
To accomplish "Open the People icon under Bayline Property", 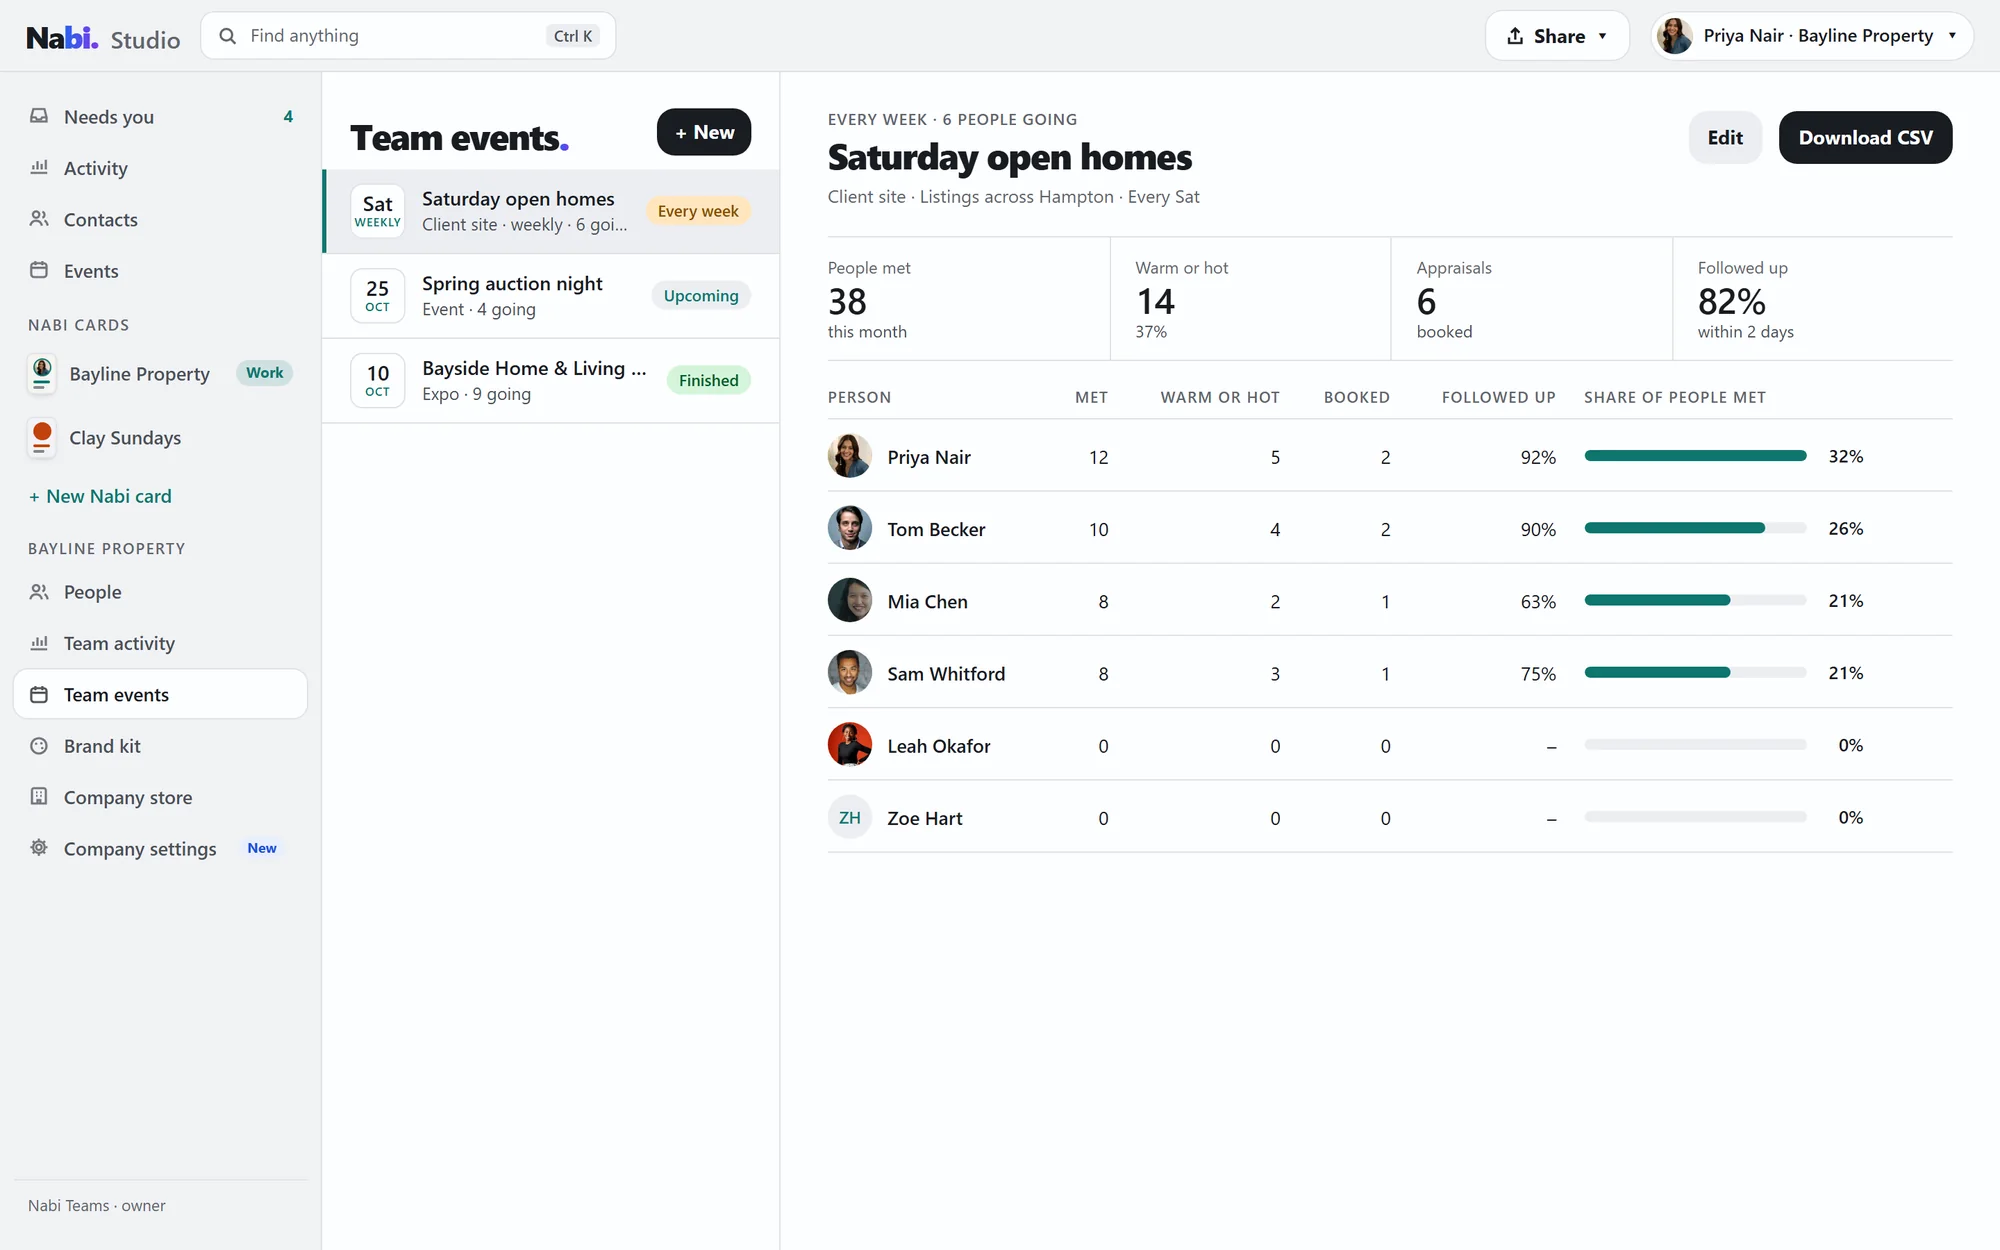I will click(x=39, y=591).
